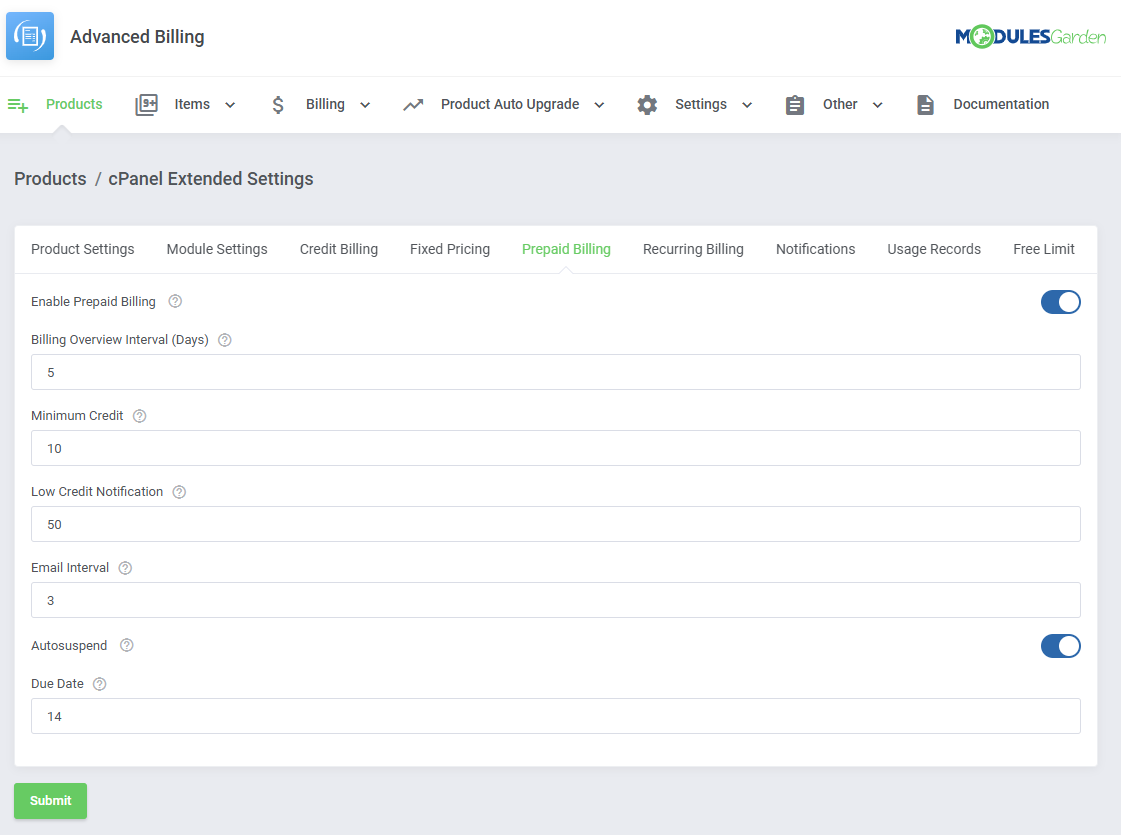This screenshot has height=835, width=1121.
Task: Click the Product Auto Upgrade trend icon
Action: (413, 105)
